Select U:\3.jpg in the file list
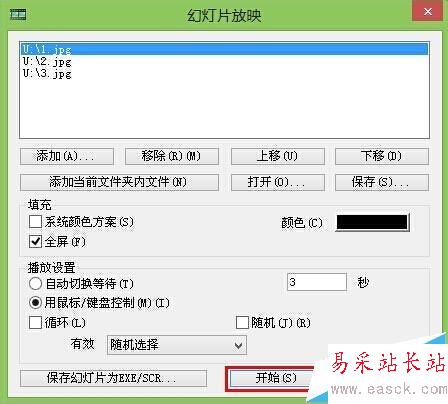Screen dimensions: 448x404 (224, 73)
